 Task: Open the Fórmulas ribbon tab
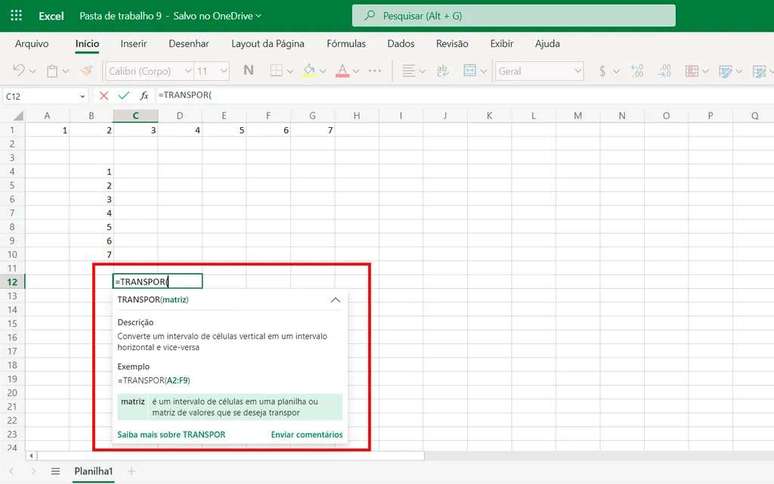[x=346, y=44]
